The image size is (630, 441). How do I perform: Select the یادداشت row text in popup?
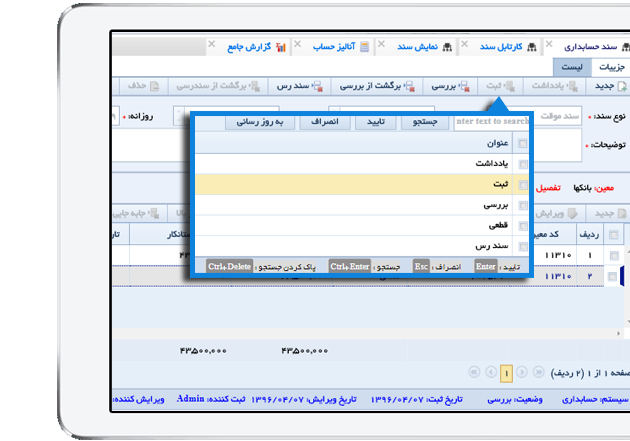(492, 163)
